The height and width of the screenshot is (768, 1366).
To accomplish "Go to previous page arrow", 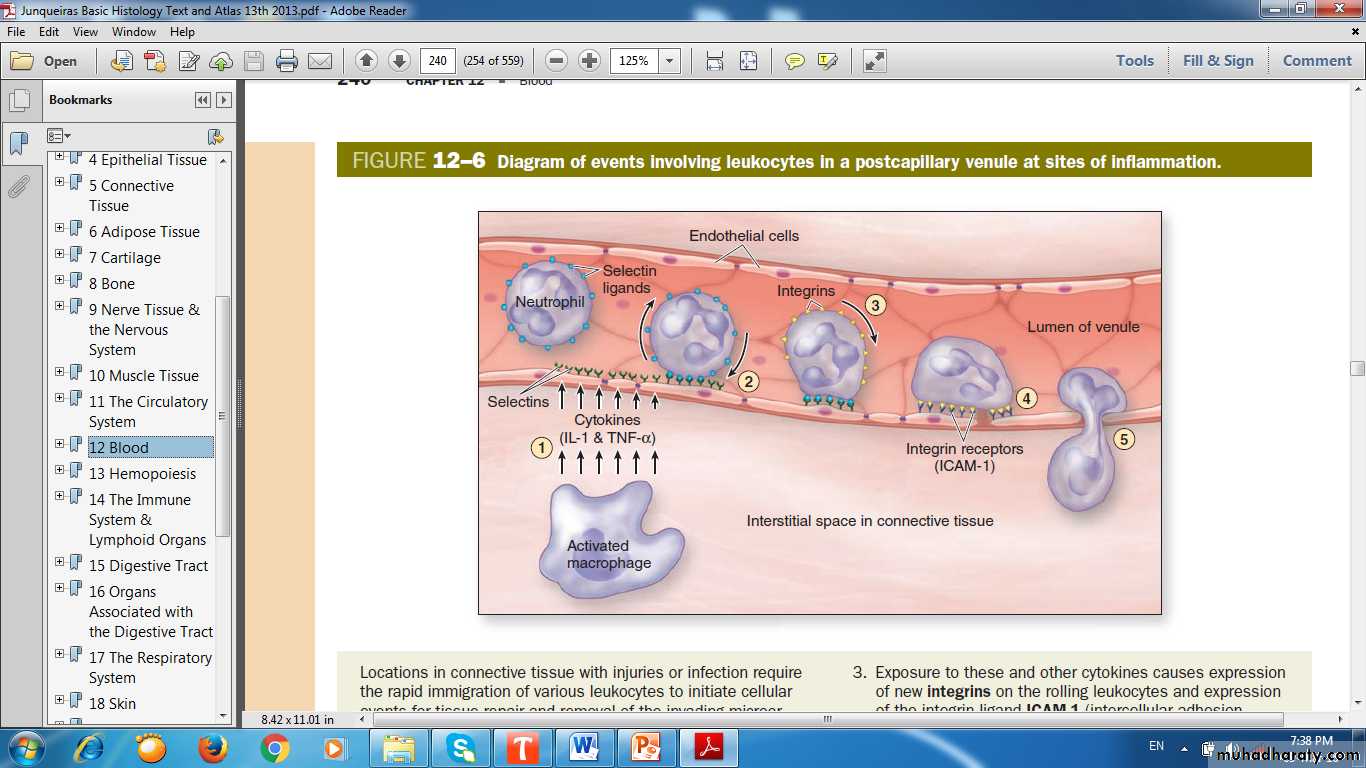I will tap(366, 61).
